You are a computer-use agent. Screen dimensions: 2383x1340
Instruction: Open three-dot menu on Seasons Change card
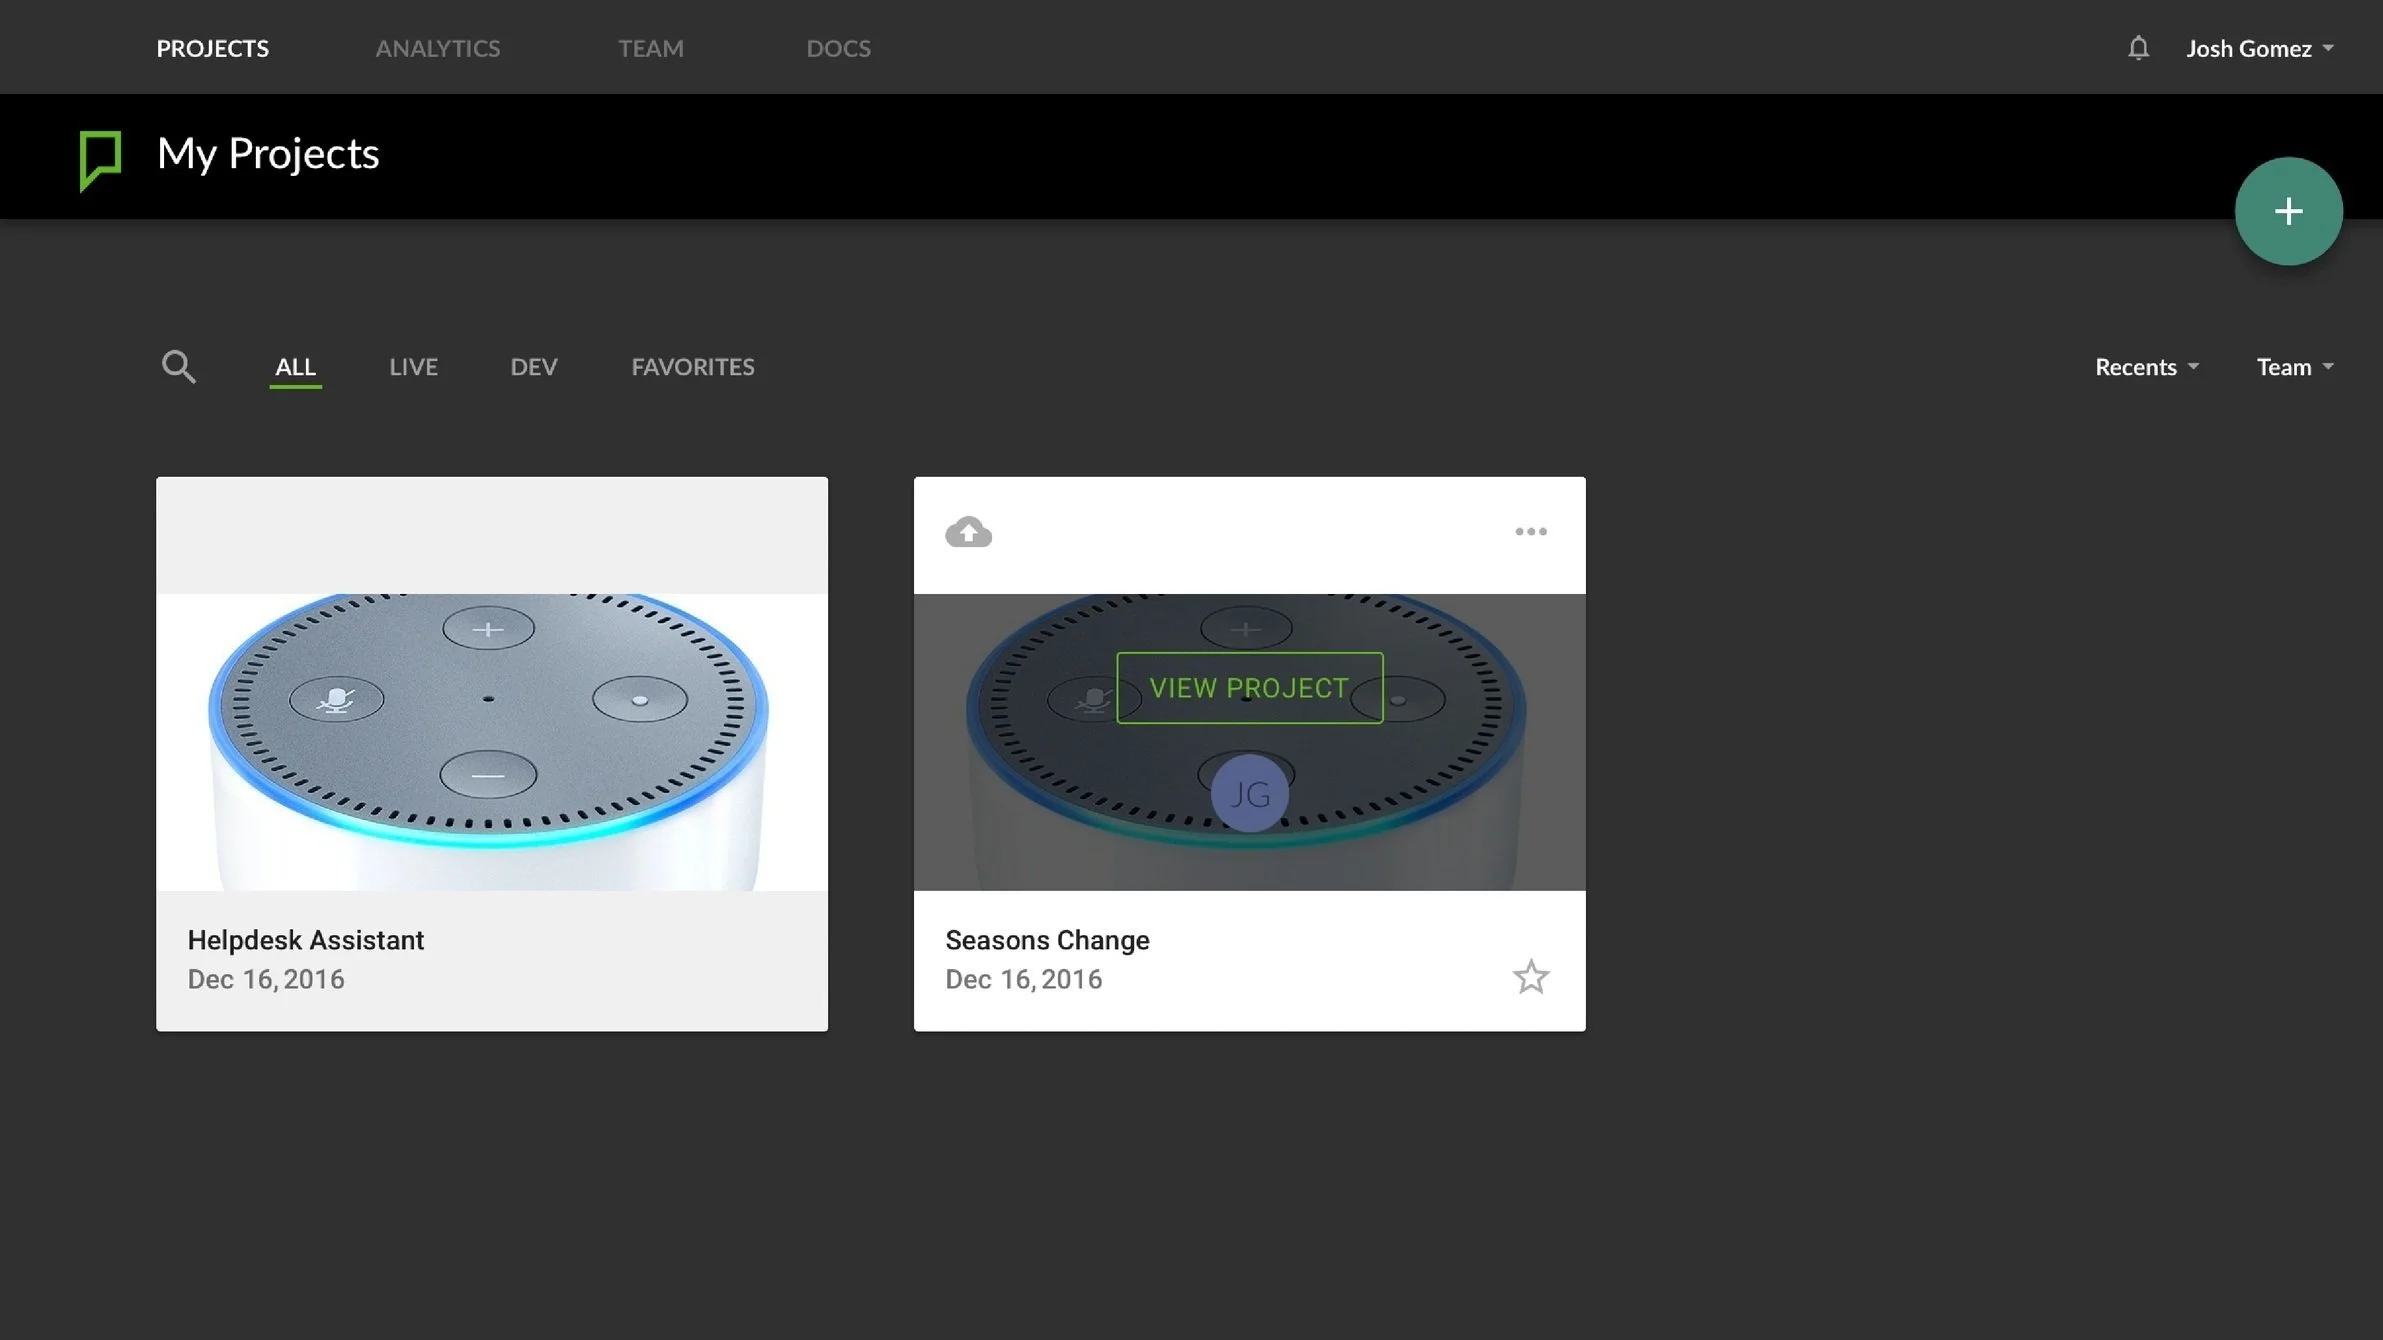pos(1530,532)
